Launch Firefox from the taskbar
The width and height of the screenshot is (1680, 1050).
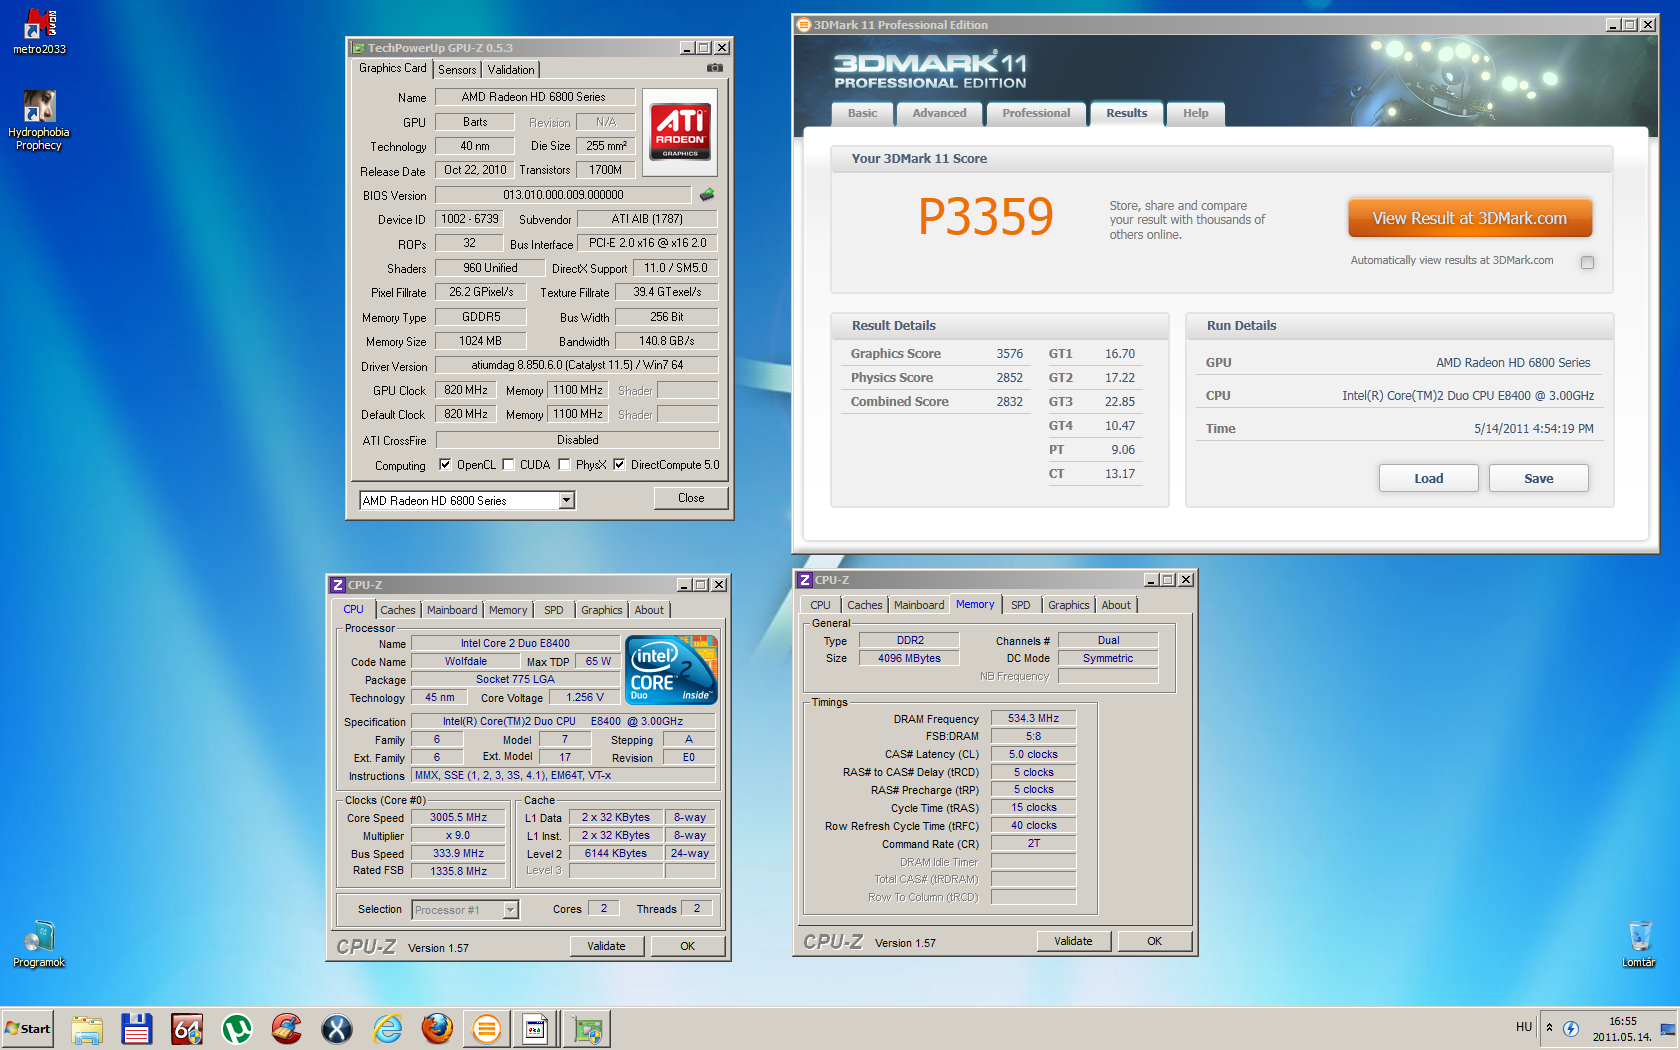point(437,1028)
